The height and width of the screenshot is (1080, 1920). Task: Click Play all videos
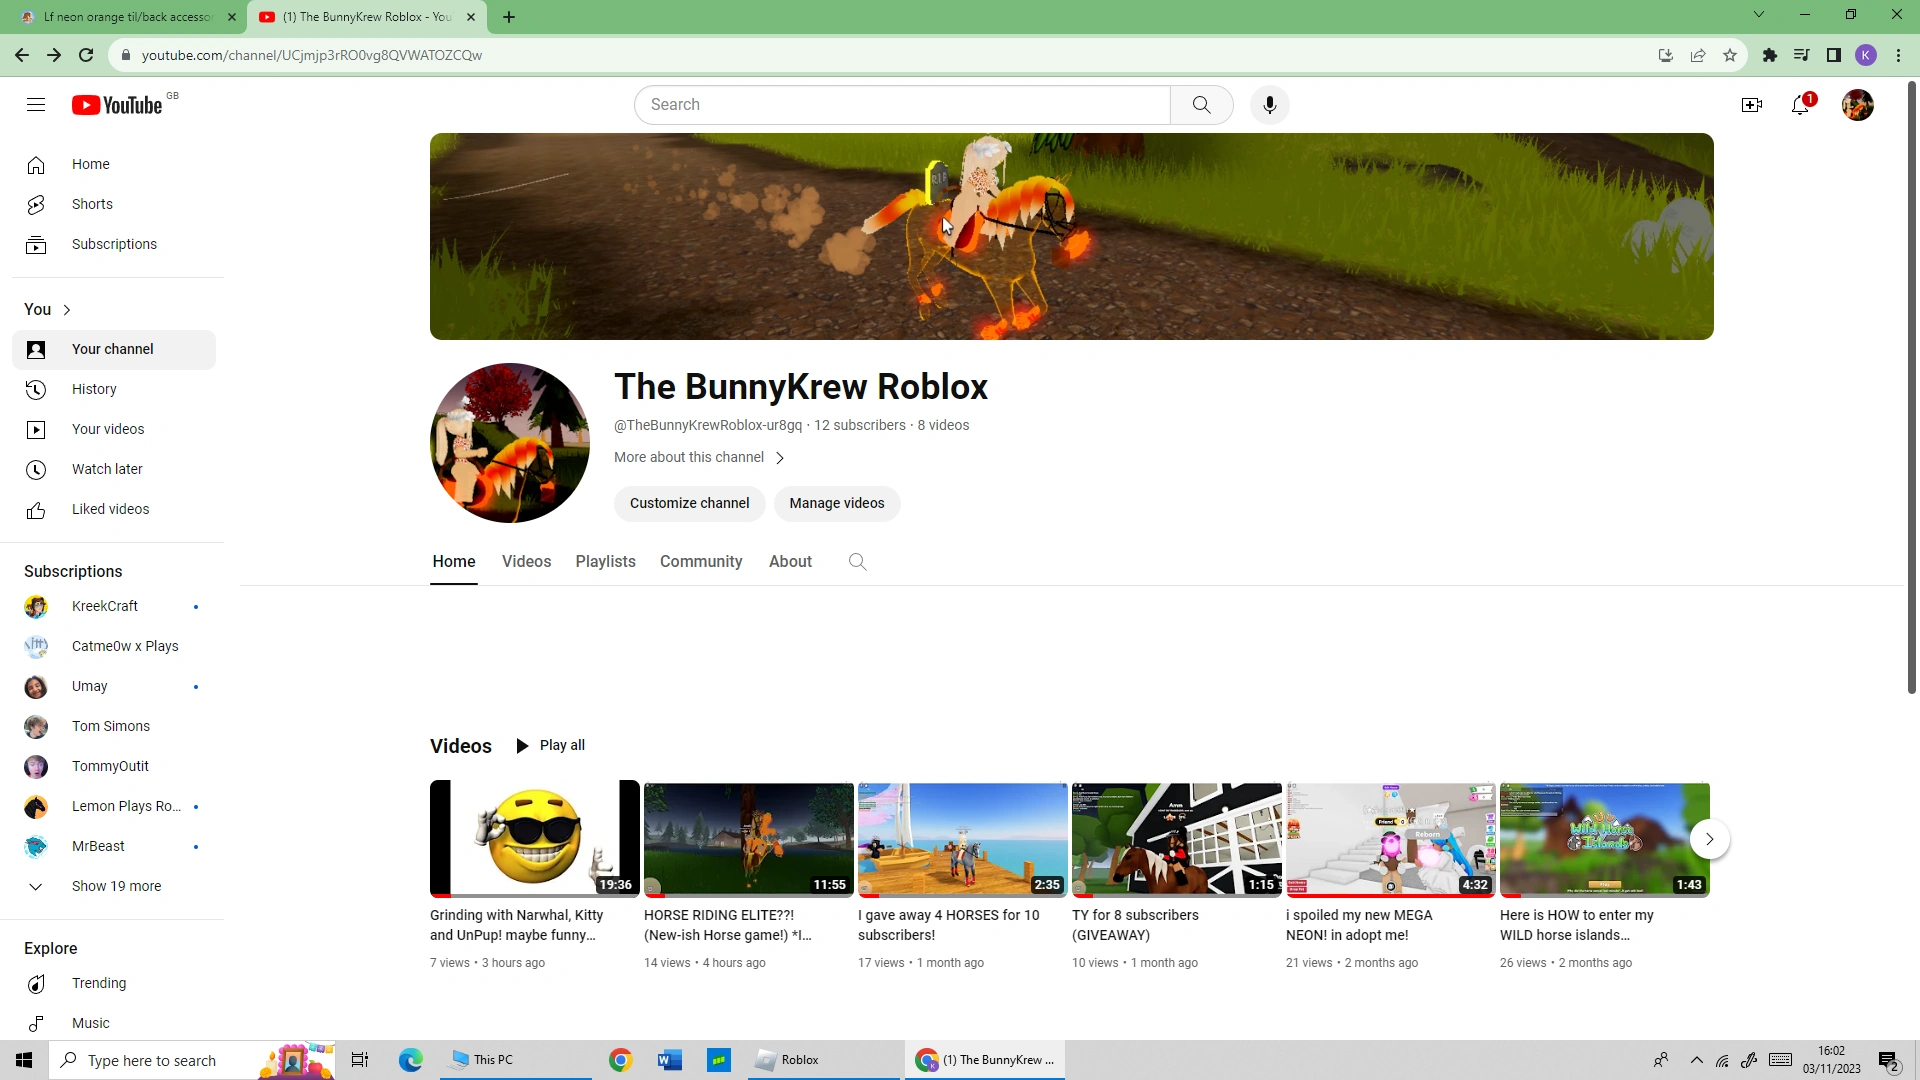pyautogui.click(x=550, y=745)
